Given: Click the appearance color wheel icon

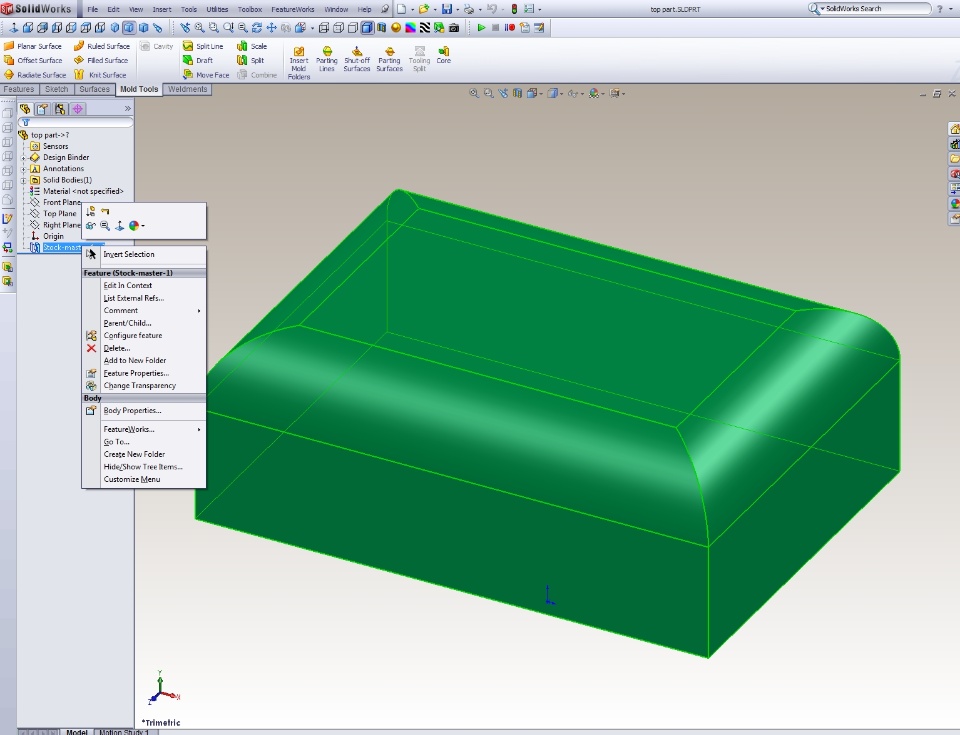Looking at the screenshot, I should (x=133, y=225).
